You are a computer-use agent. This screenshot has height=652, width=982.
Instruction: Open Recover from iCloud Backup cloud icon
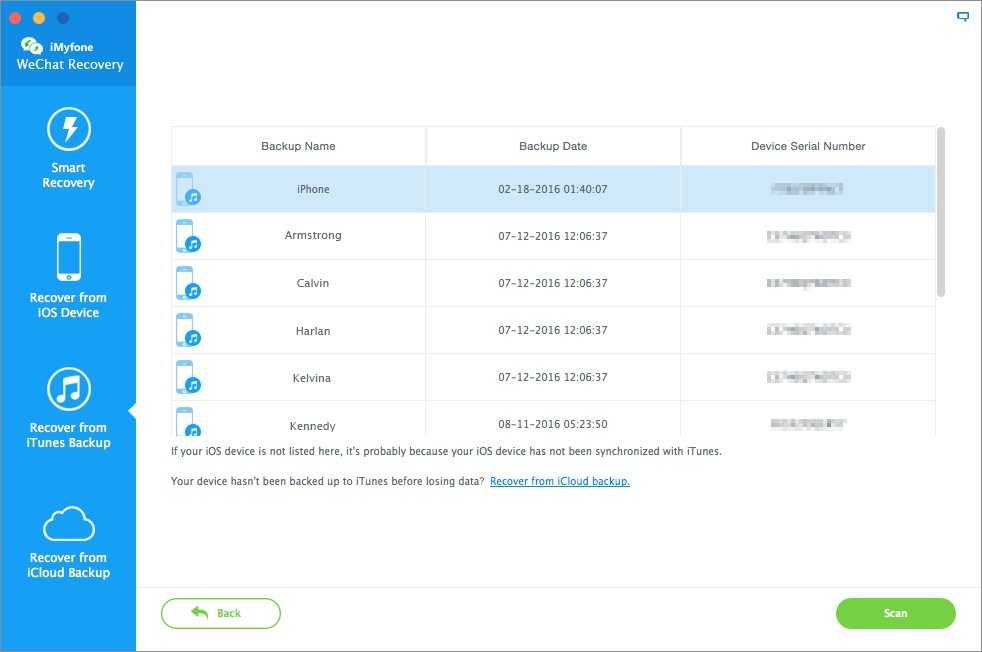pos(68,523)
